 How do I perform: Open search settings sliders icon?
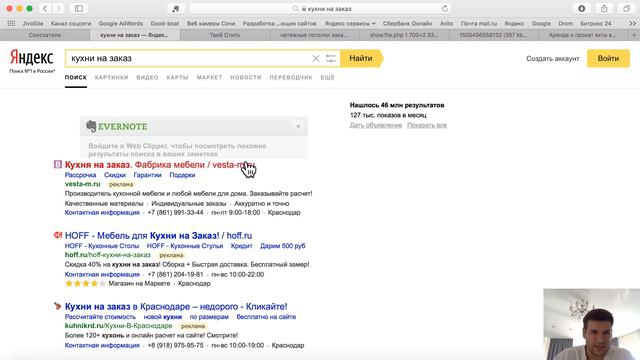(331, 58)
